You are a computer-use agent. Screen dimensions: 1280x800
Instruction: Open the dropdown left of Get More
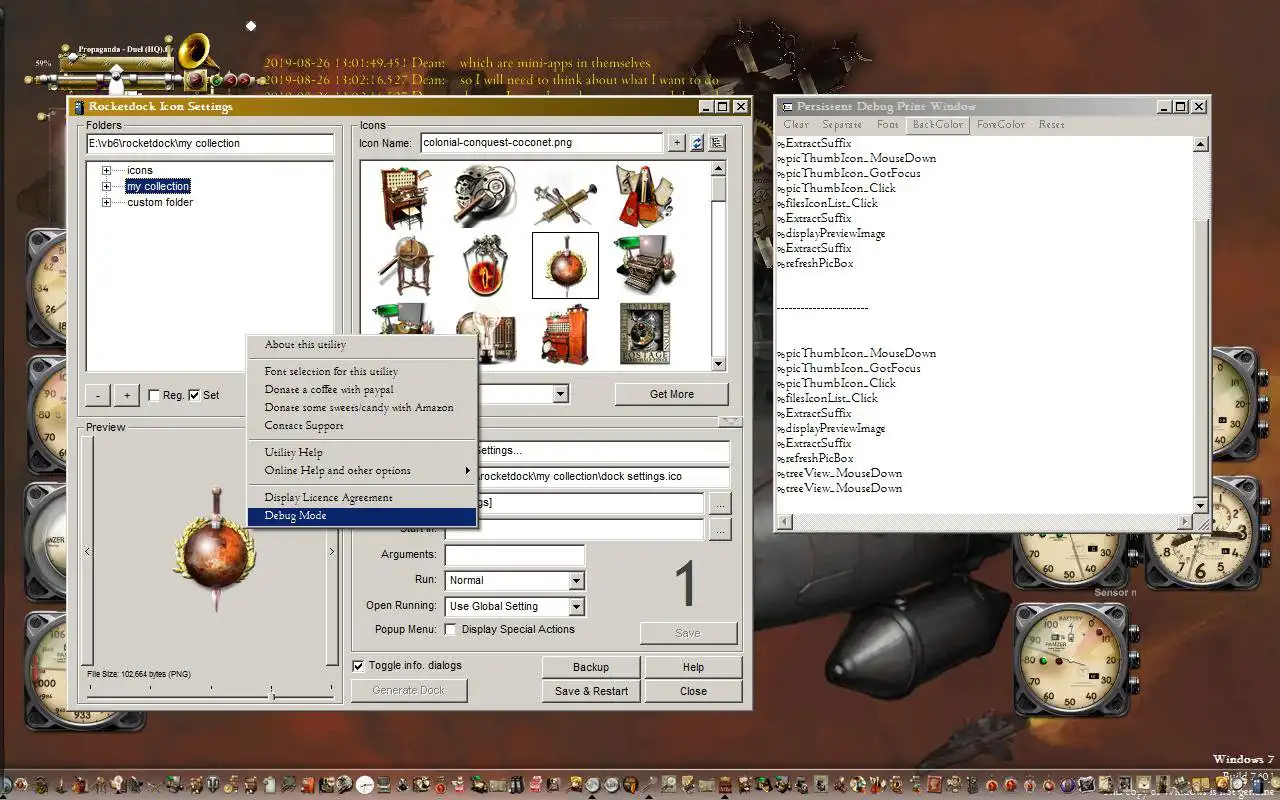(x=561, y=394)
